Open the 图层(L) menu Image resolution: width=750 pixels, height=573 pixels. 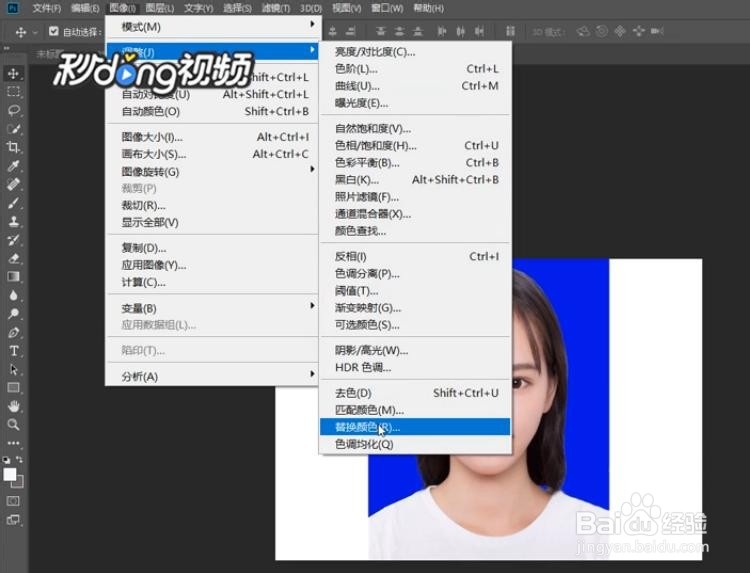(x=160, y=8)
